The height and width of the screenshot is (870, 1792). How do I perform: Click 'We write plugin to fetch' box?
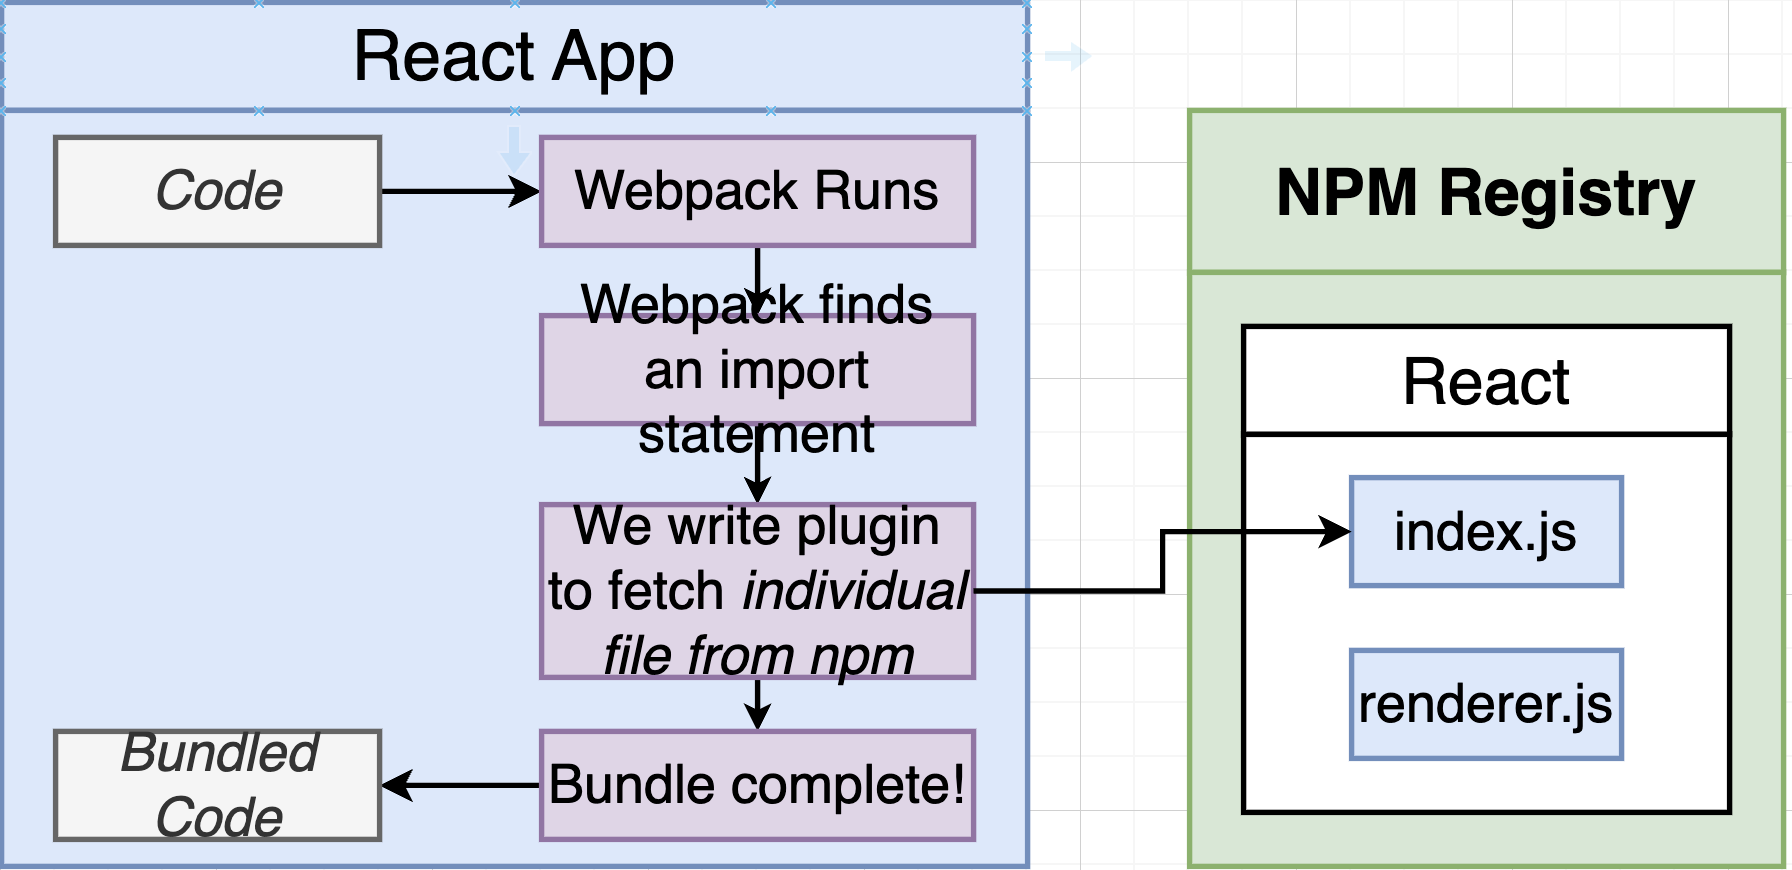click(x=757, y=591)
